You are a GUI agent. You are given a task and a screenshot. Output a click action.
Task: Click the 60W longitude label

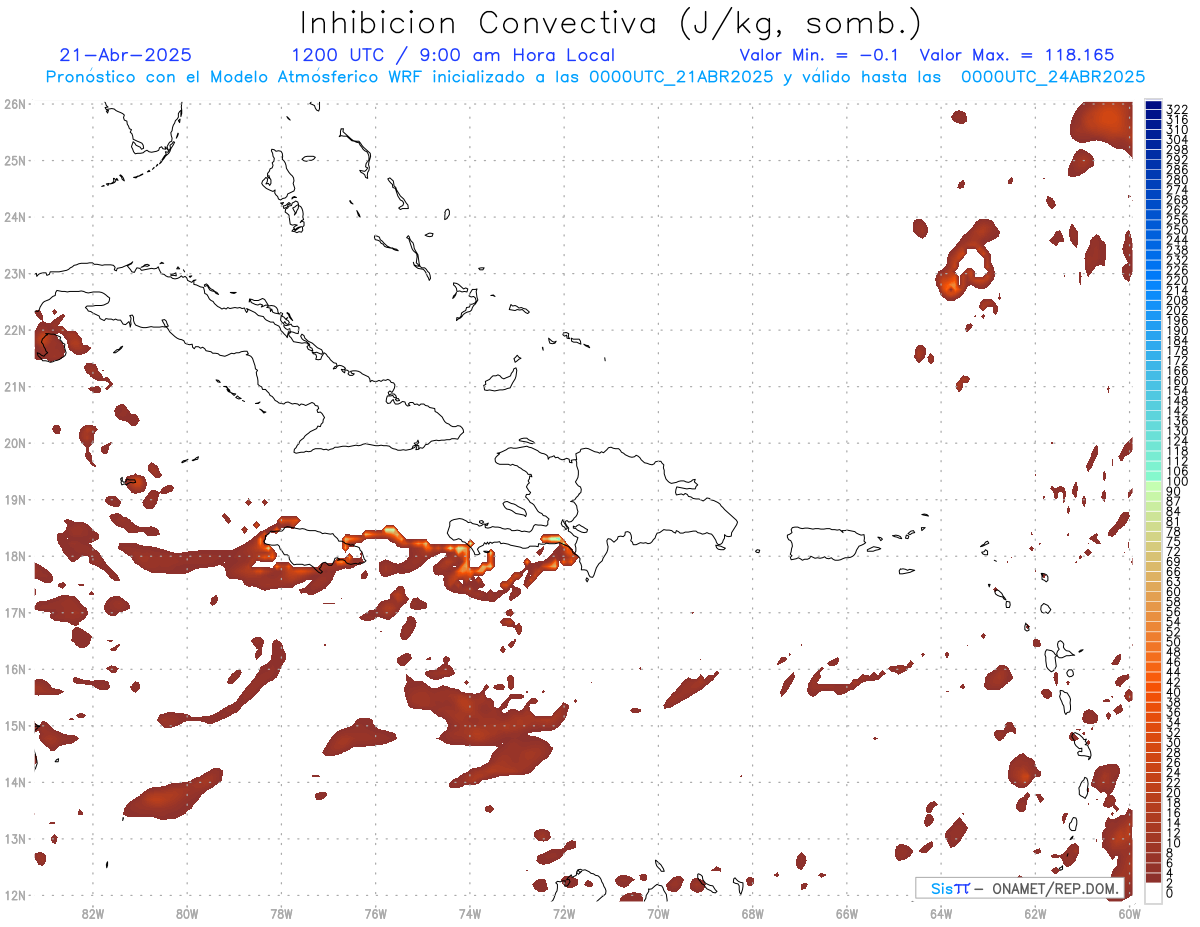point(1130,912)
